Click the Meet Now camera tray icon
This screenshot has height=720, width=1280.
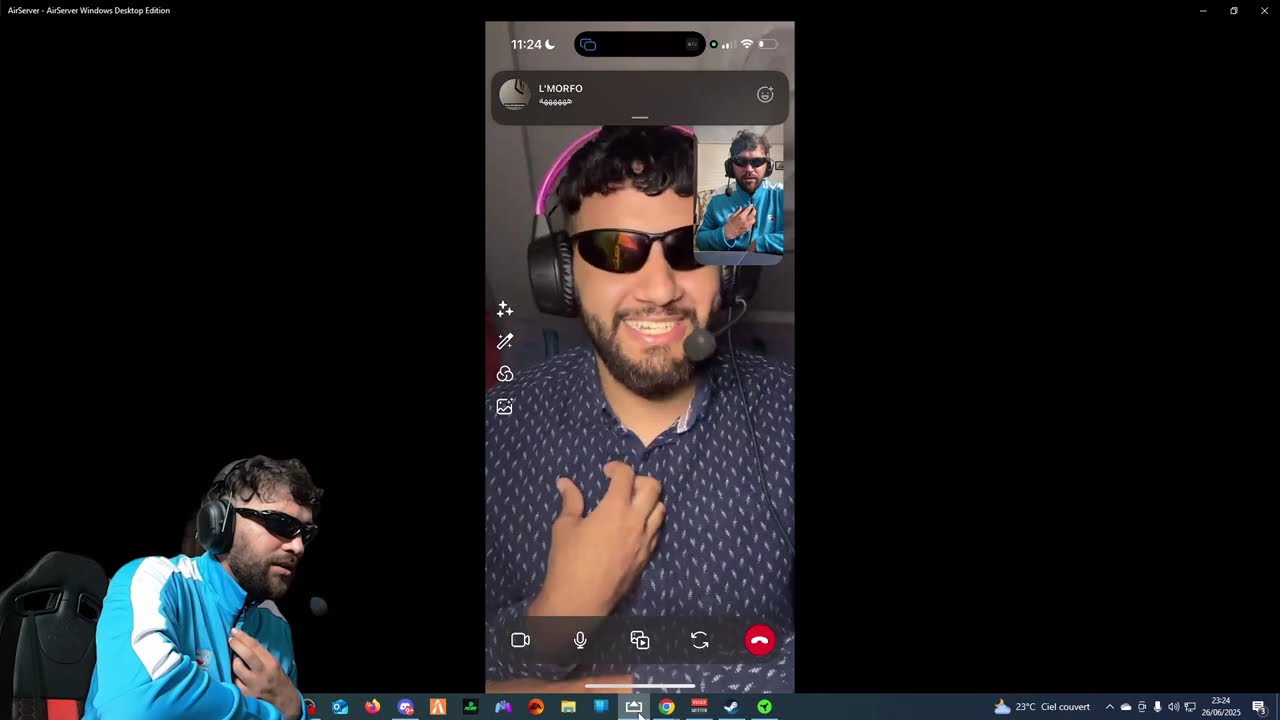[x=1142, y=707]
